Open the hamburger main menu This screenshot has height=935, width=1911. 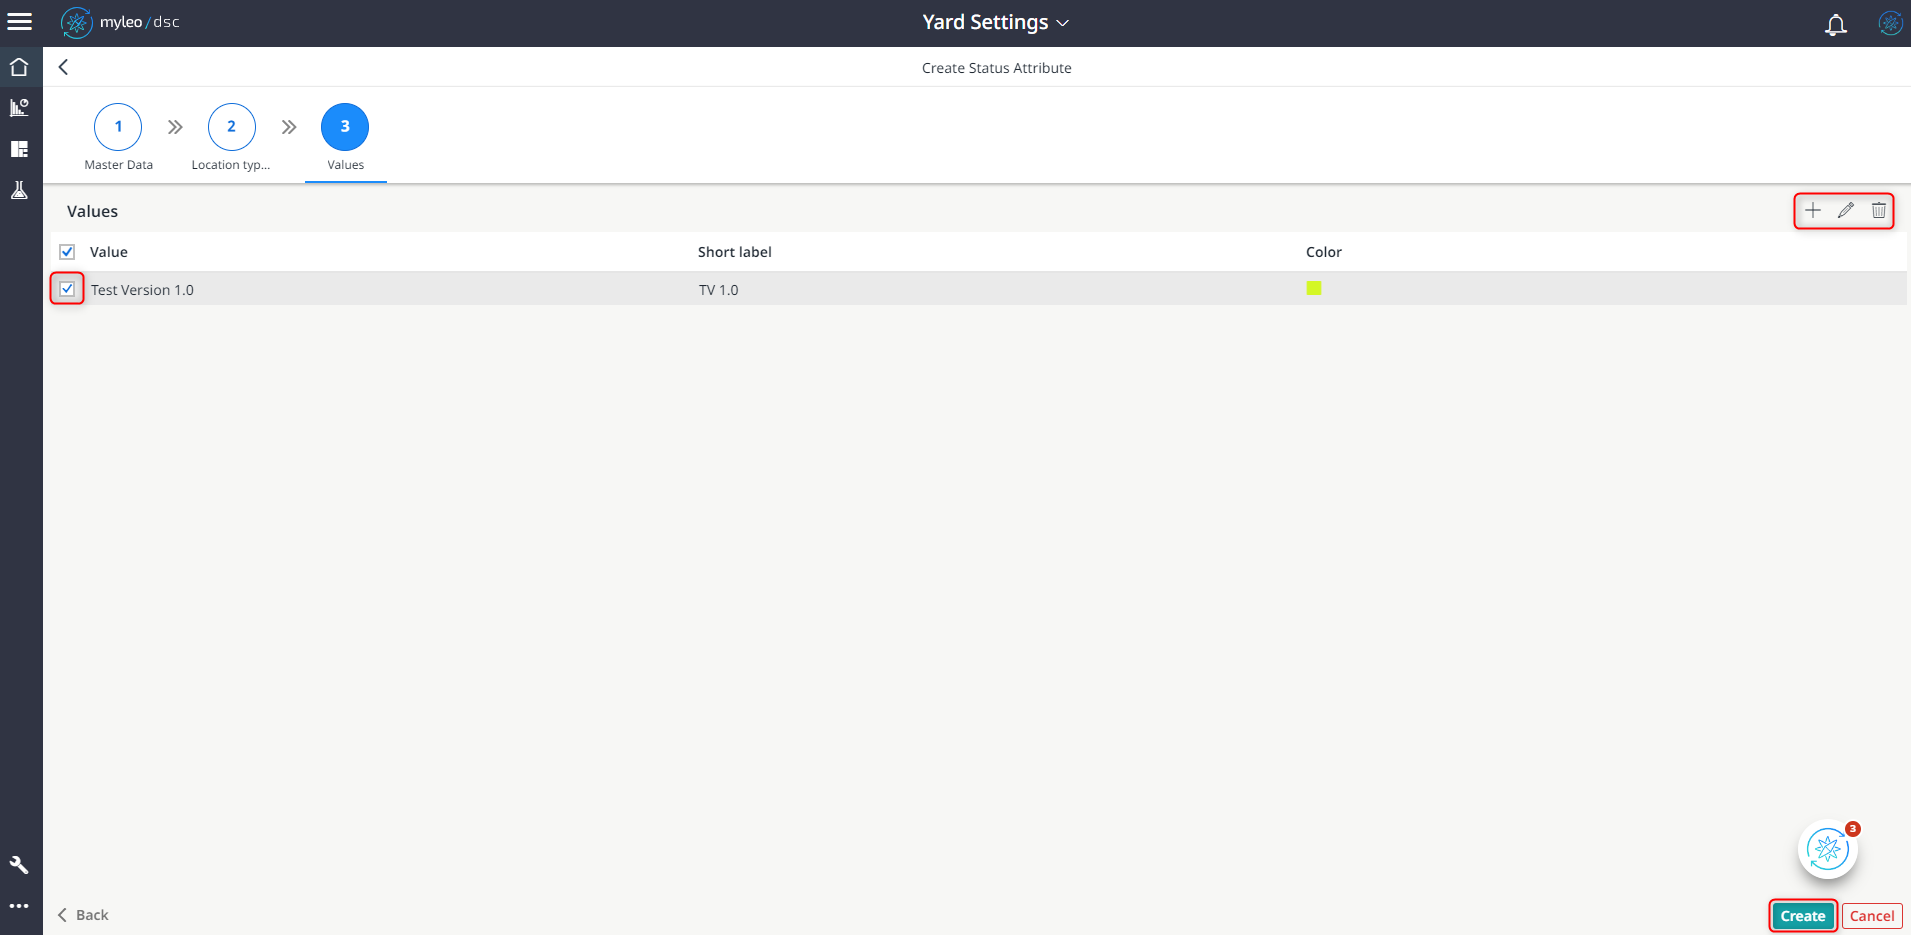(x=19, y=22)
